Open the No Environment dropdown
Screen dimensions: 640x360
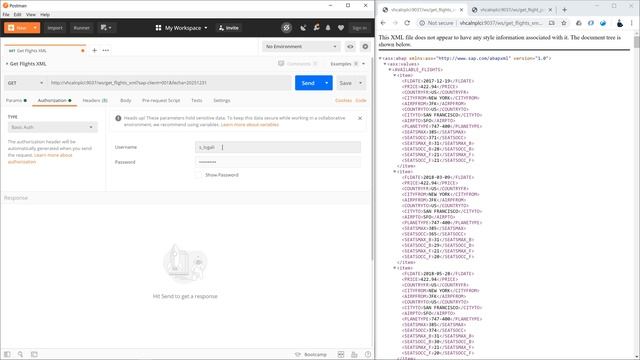click(301, 47)
